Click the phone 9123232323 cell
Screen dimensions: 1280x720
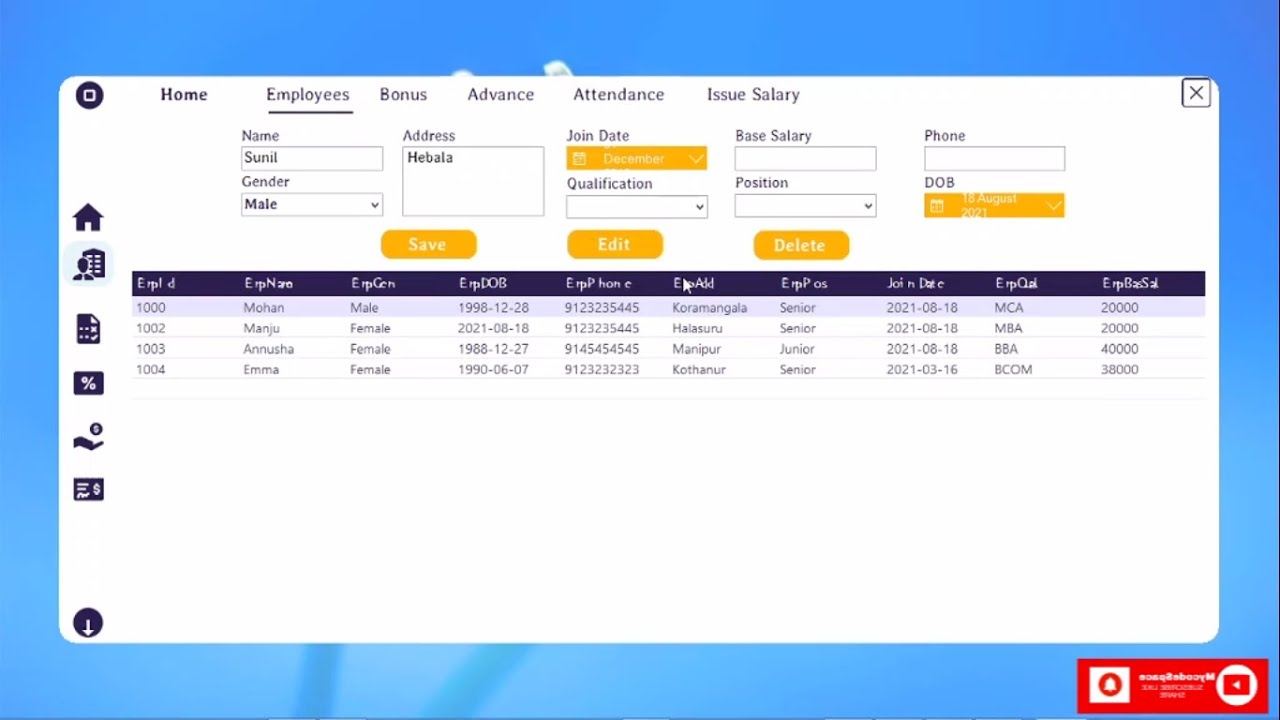coord(602,369)
